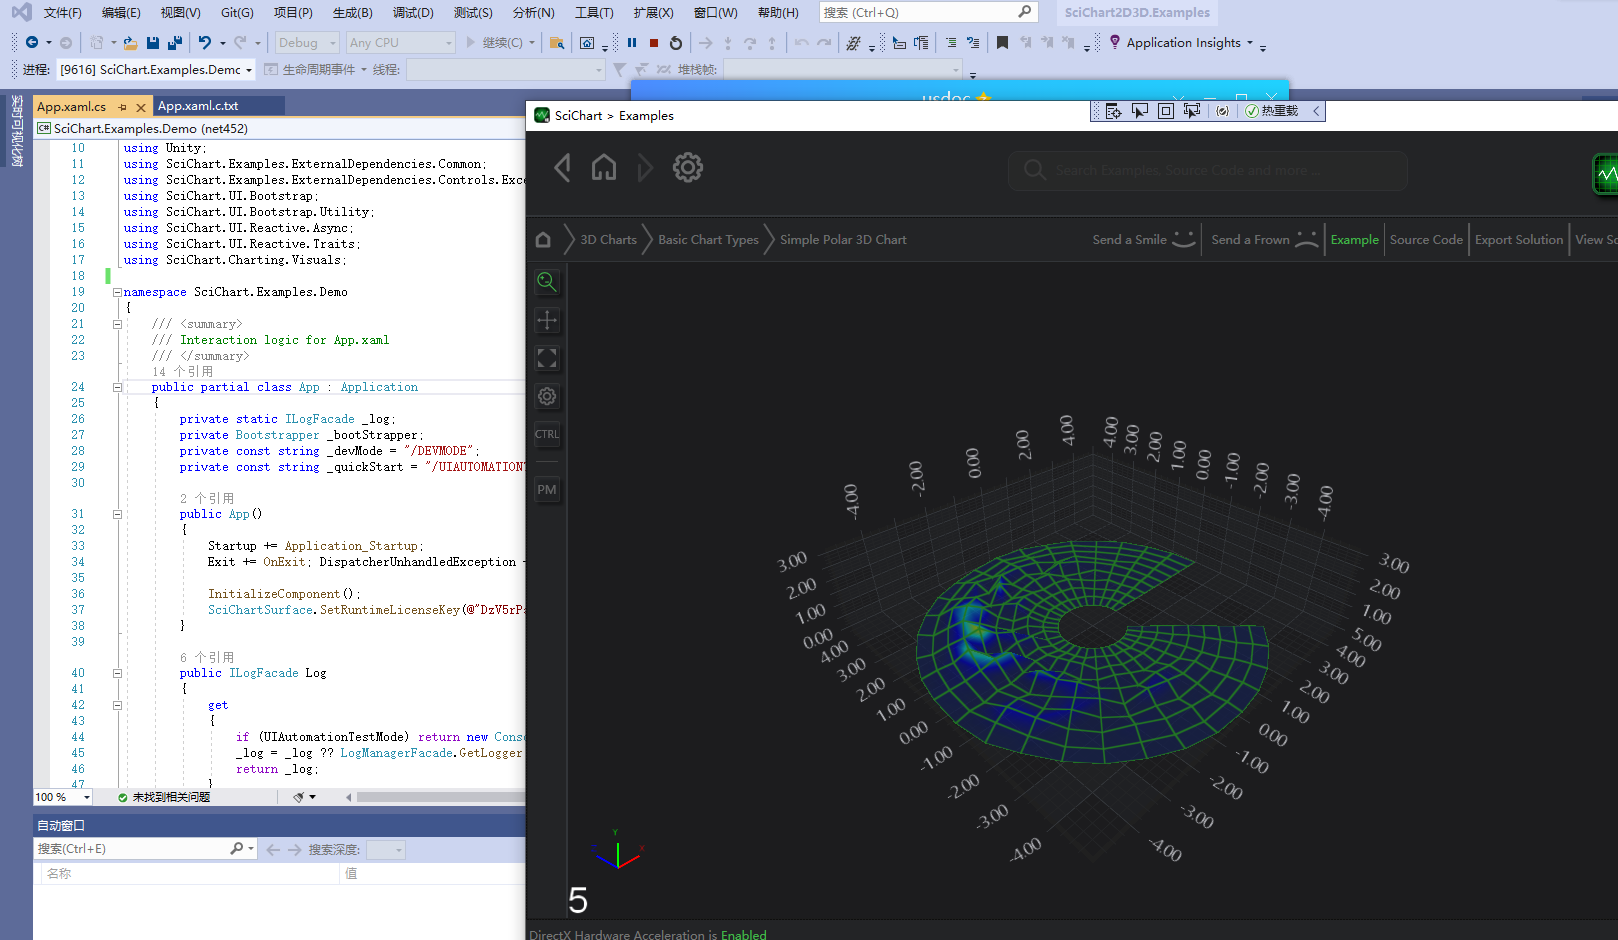Open SciChart settings gear in top navigation
The height and width of the screenshot is (940, 1618).
688,168
